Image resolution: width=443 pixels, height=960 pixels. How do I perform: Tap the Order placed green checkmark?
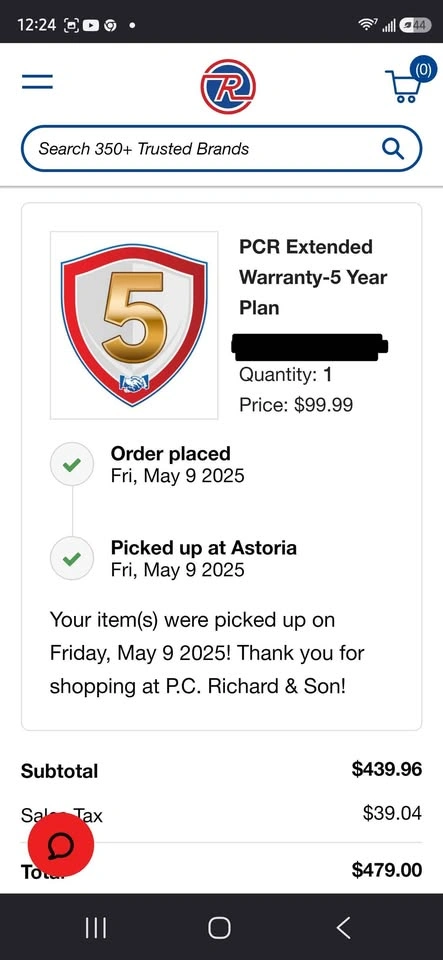click(72, 465)
